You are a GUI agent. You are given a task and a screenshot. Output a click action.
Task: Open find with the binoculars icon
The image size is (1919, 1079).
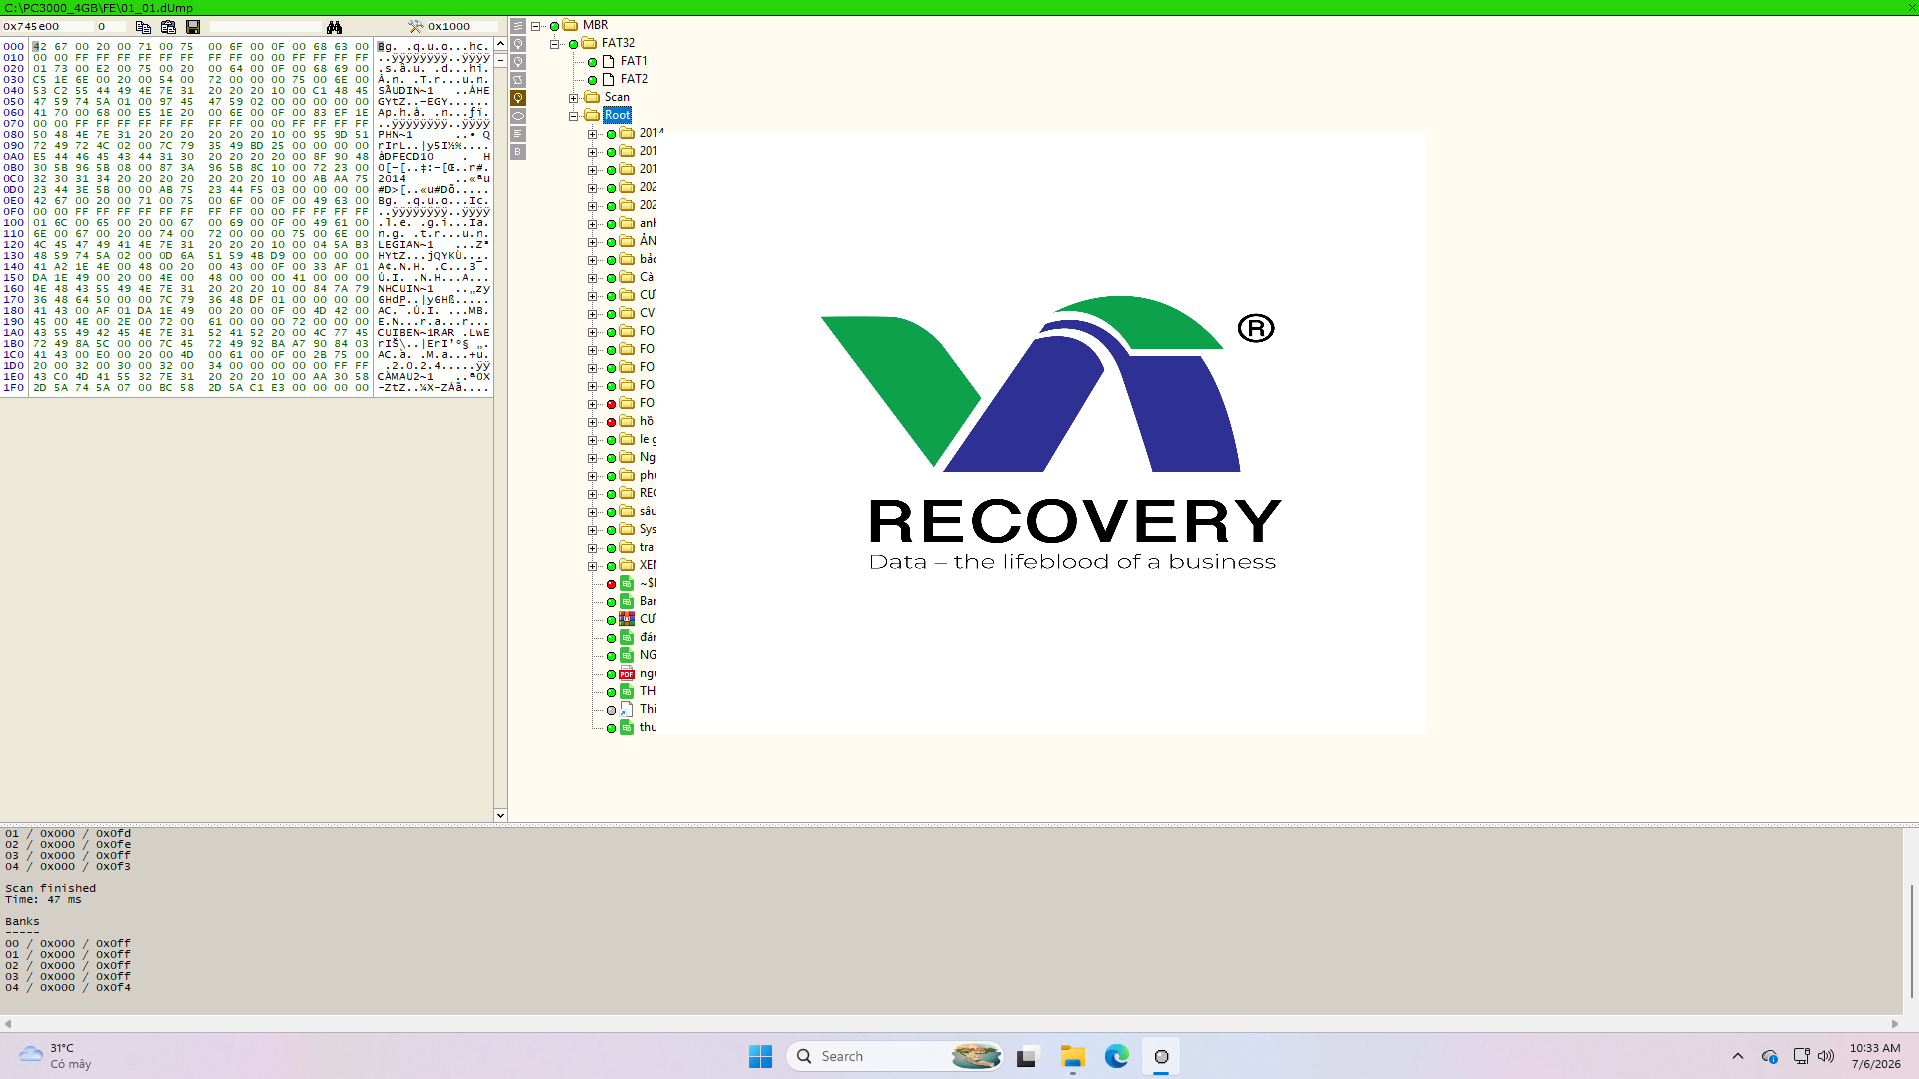[x=334, y=27]
